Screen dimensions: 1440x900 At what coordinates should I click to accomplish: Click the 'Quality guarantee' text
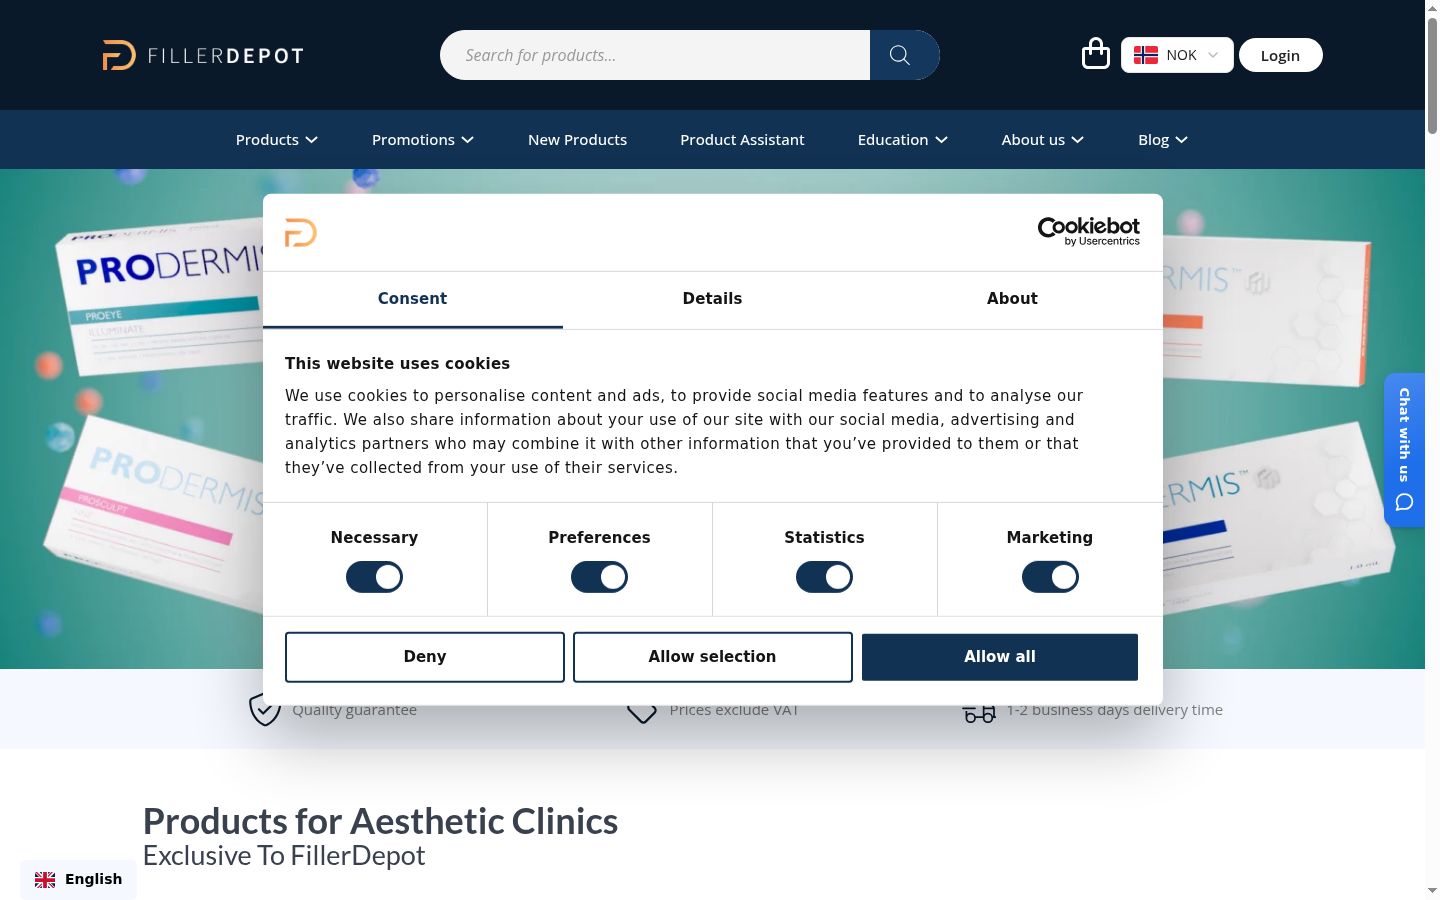pos(355,710)
